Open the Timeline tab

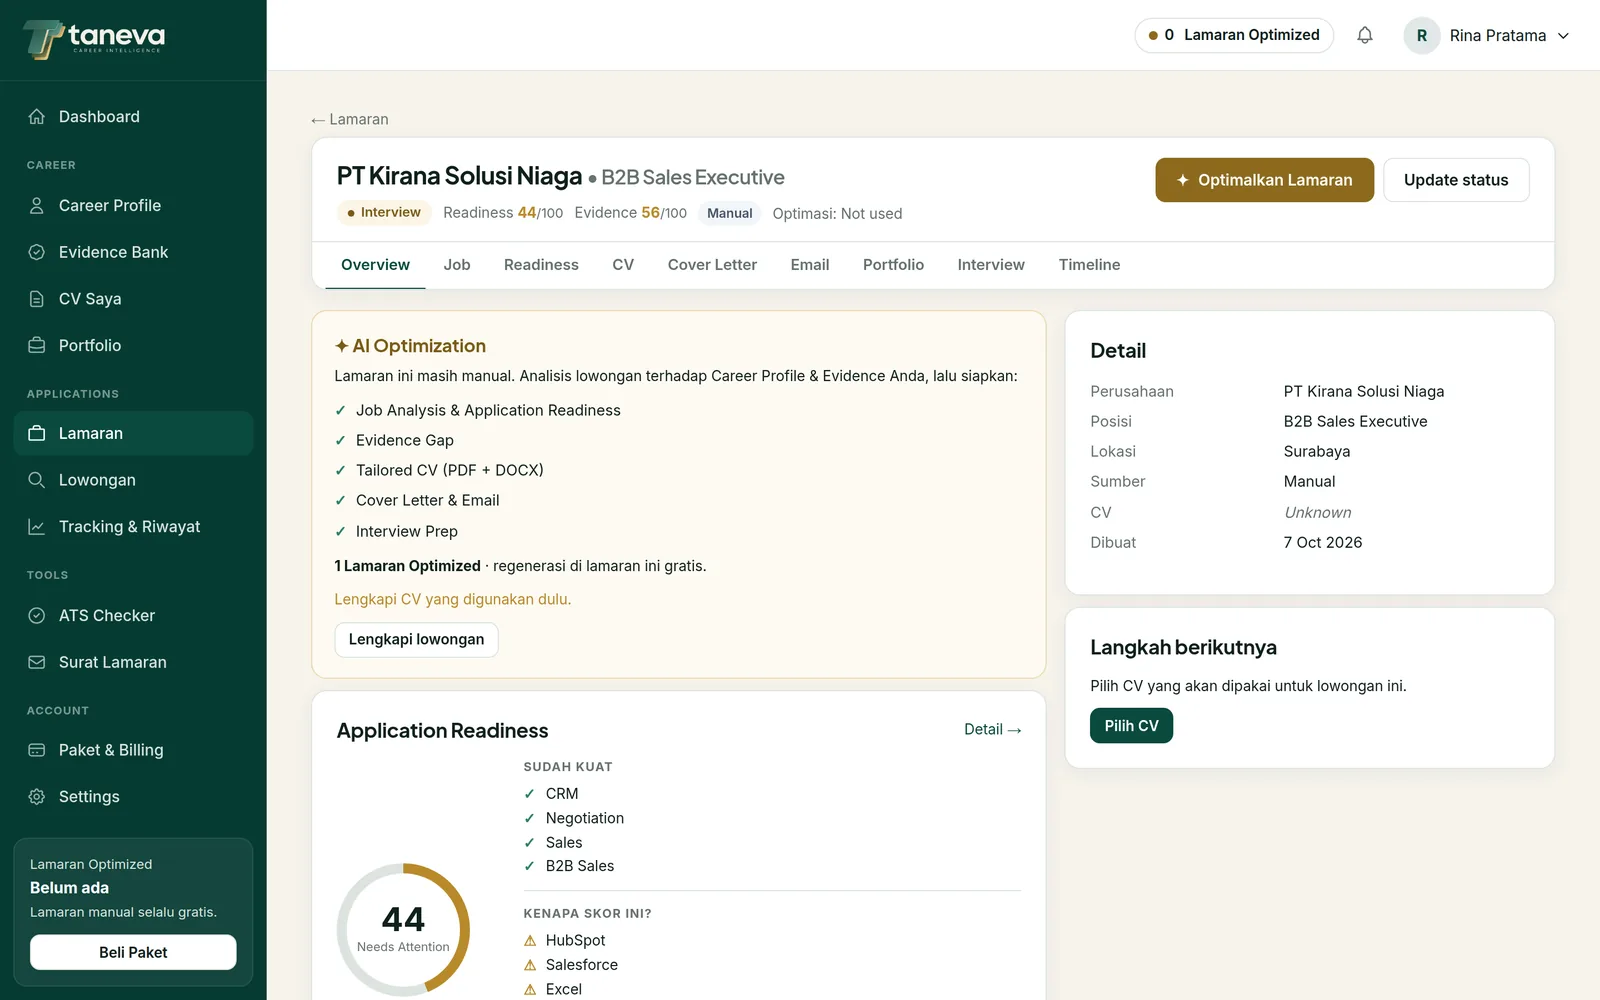1089,265
